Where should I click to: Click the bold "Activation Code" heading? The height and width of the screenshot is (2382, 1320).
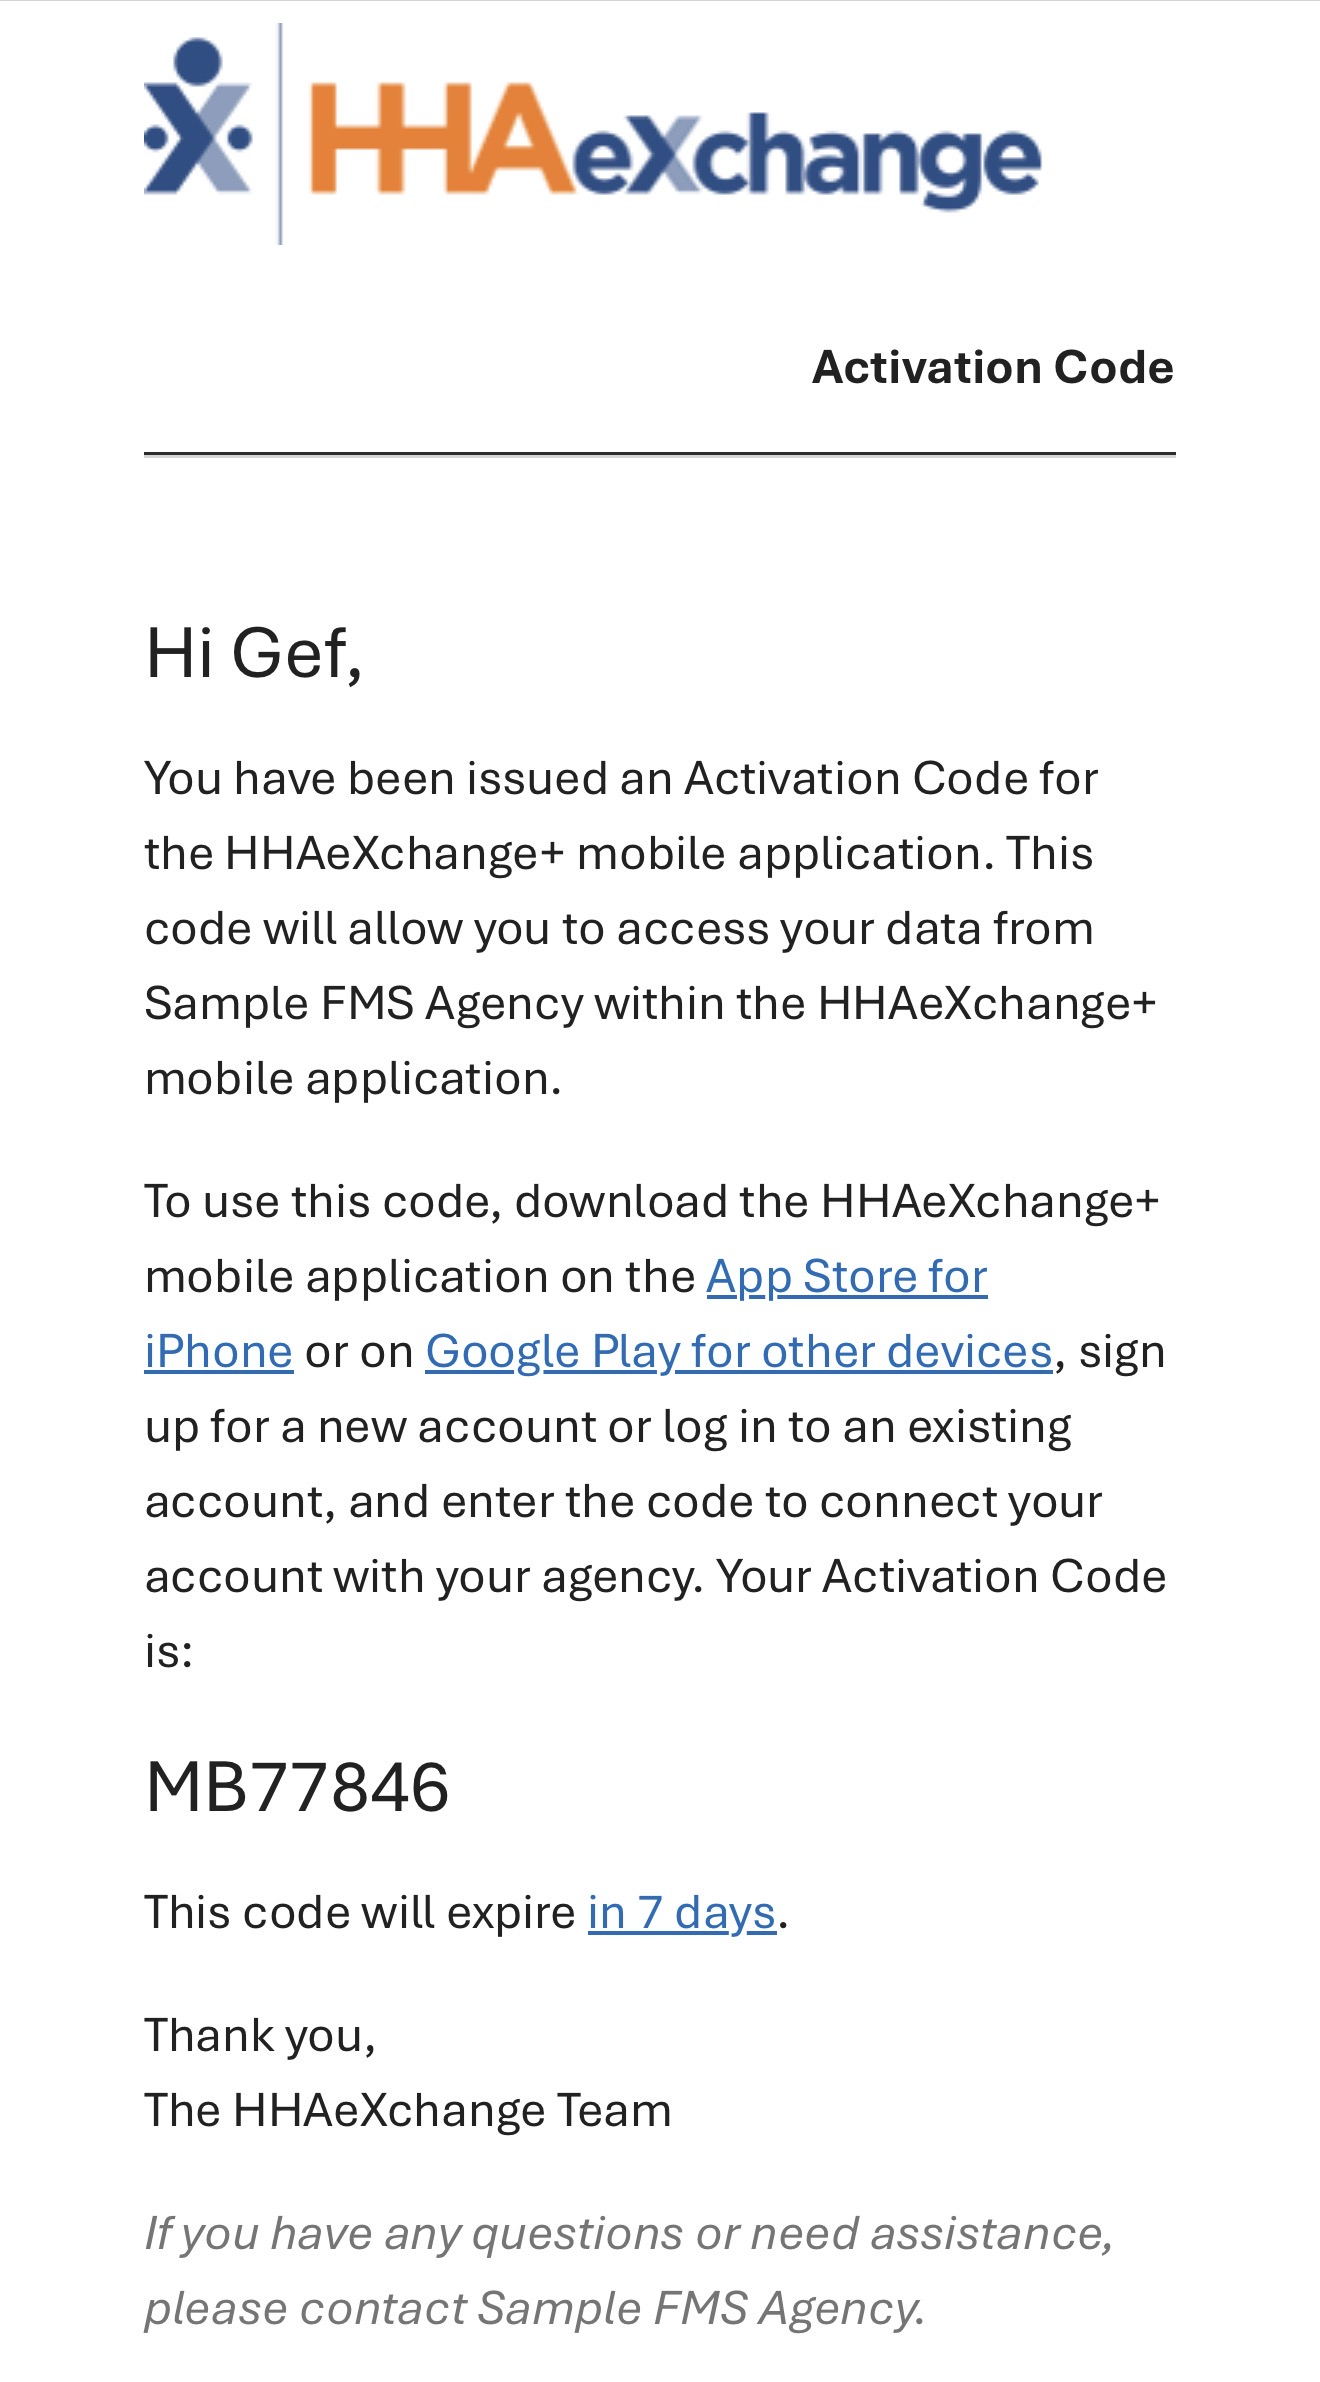992,367
